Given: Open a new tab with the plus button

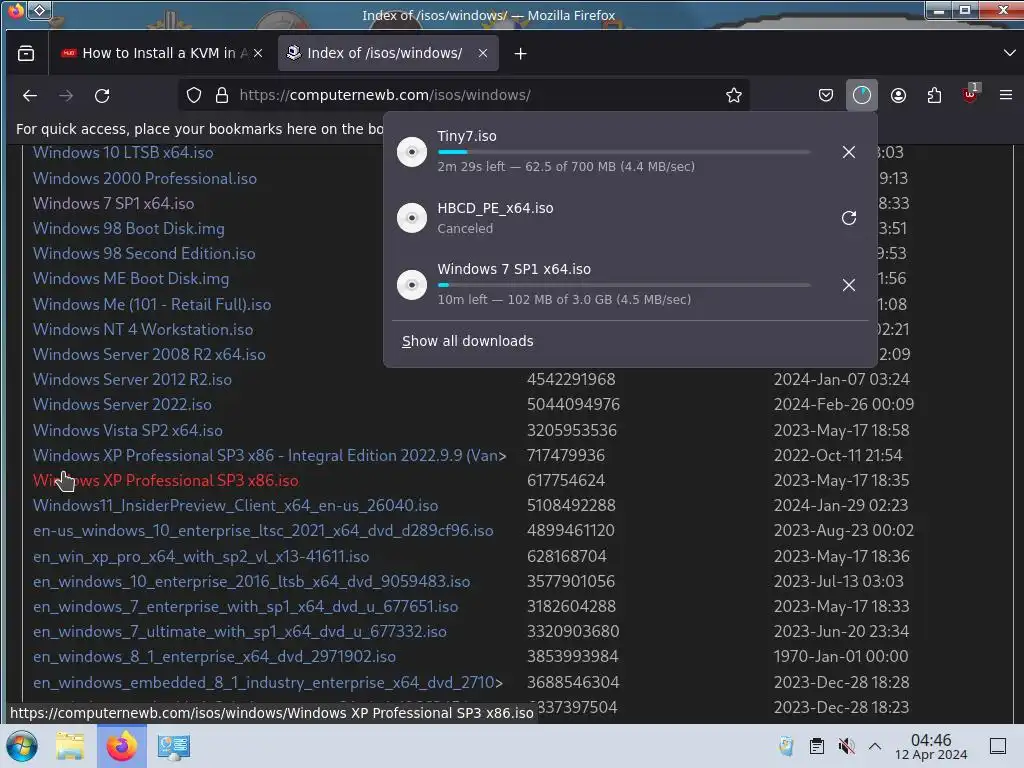Looking at the screenshot, I should tap(520, 54).
